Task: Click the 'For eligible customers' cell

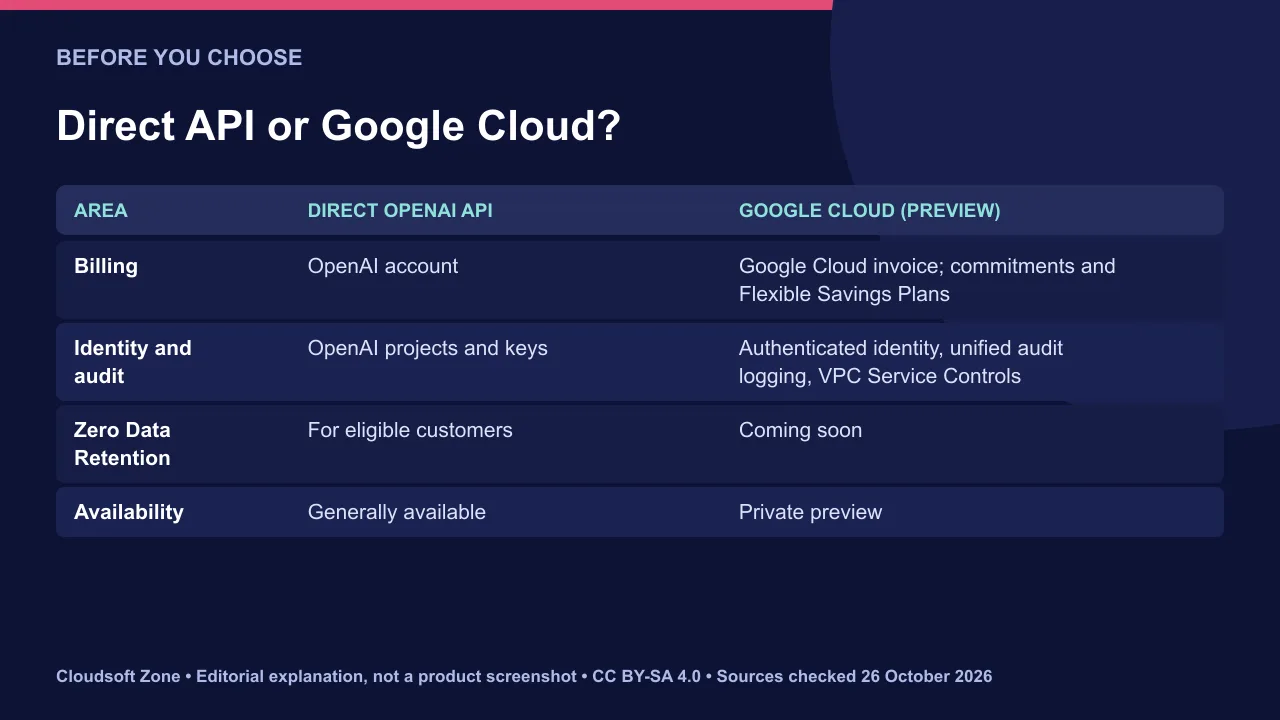Action: click(x=410, y=430)
